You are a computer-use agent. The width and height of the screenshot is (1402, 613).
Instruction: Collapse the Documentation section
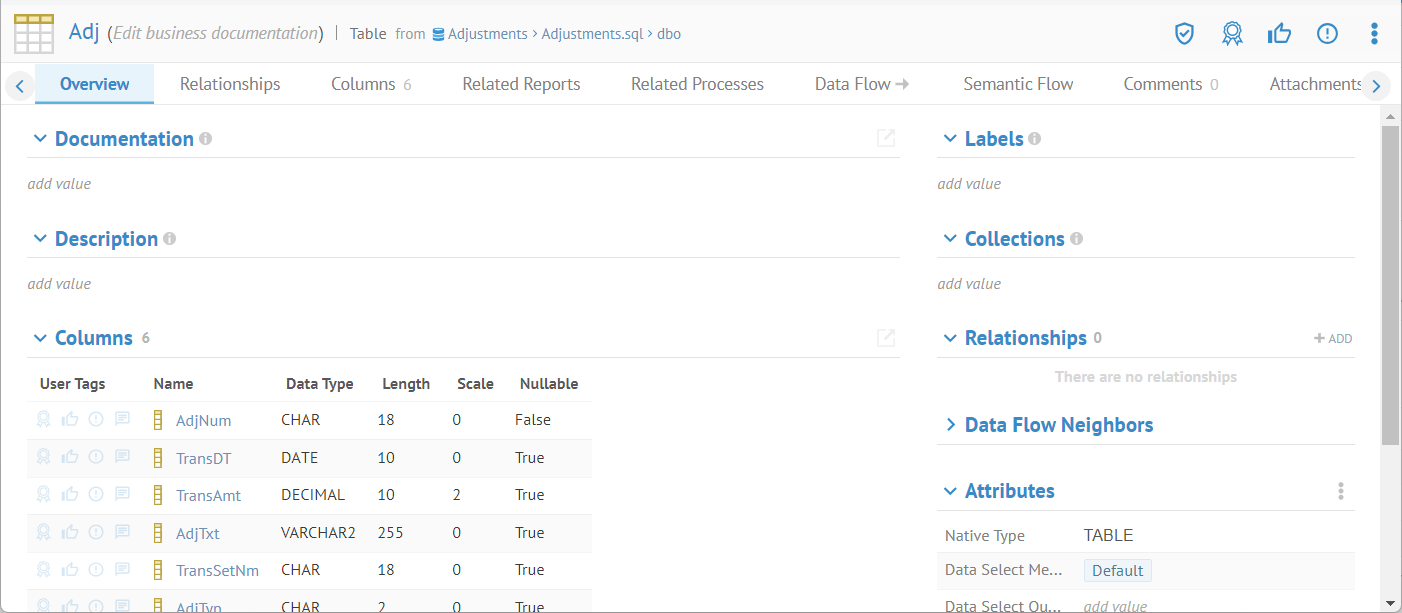[40, 139]
